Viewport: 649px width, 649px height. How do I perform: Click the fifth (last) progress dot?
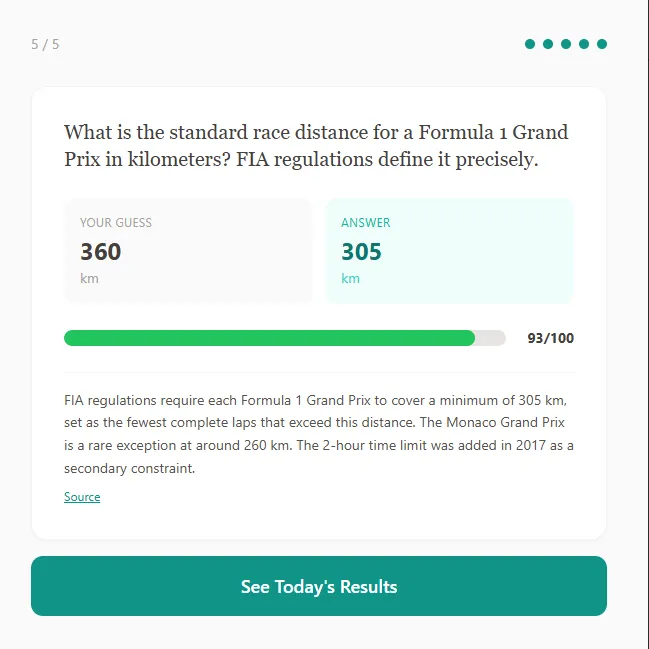tap(601, 44)
